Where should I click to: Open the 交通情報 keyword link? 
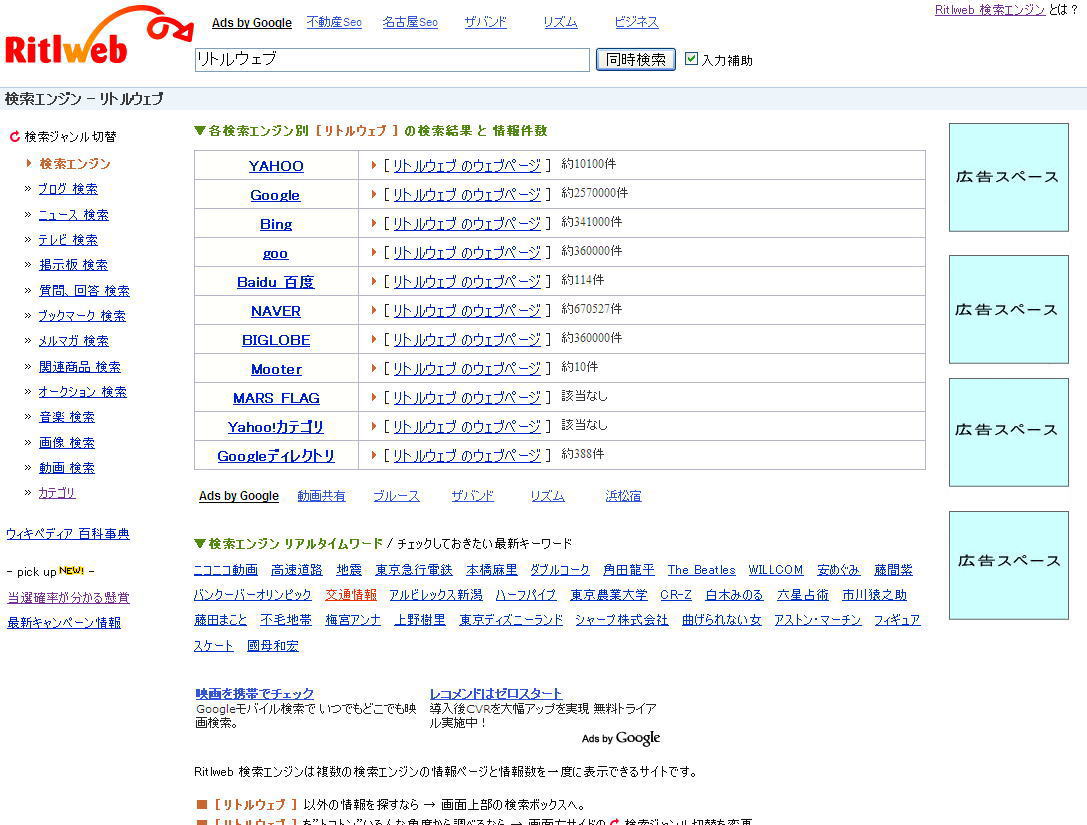click(x=351, y=595)
